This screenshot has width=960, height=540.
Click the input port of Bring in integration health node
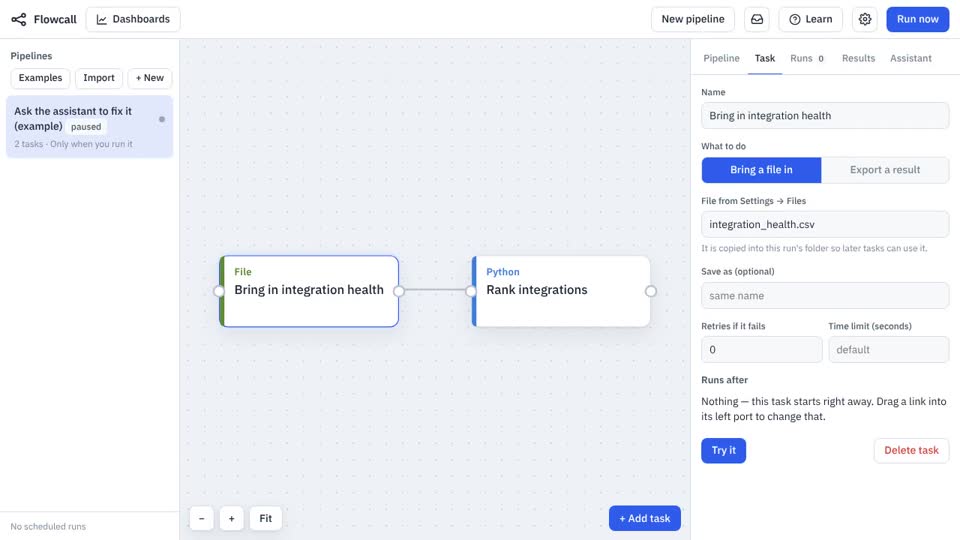(x=219, y=291)
